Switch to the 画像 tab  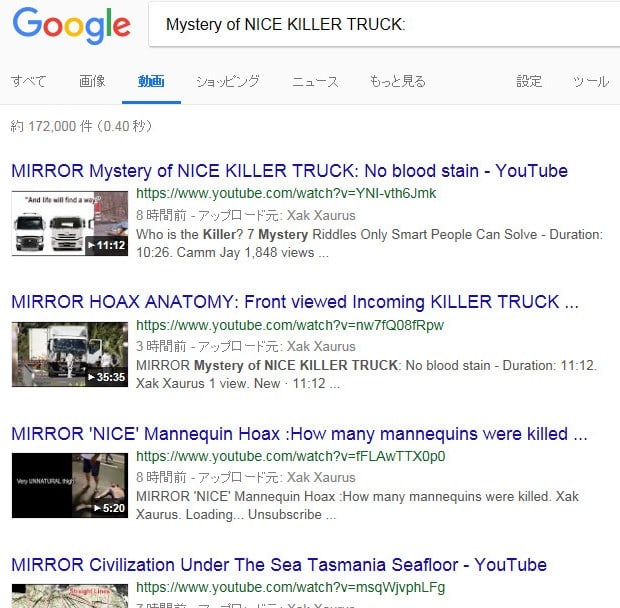click(x=92, y=81)
